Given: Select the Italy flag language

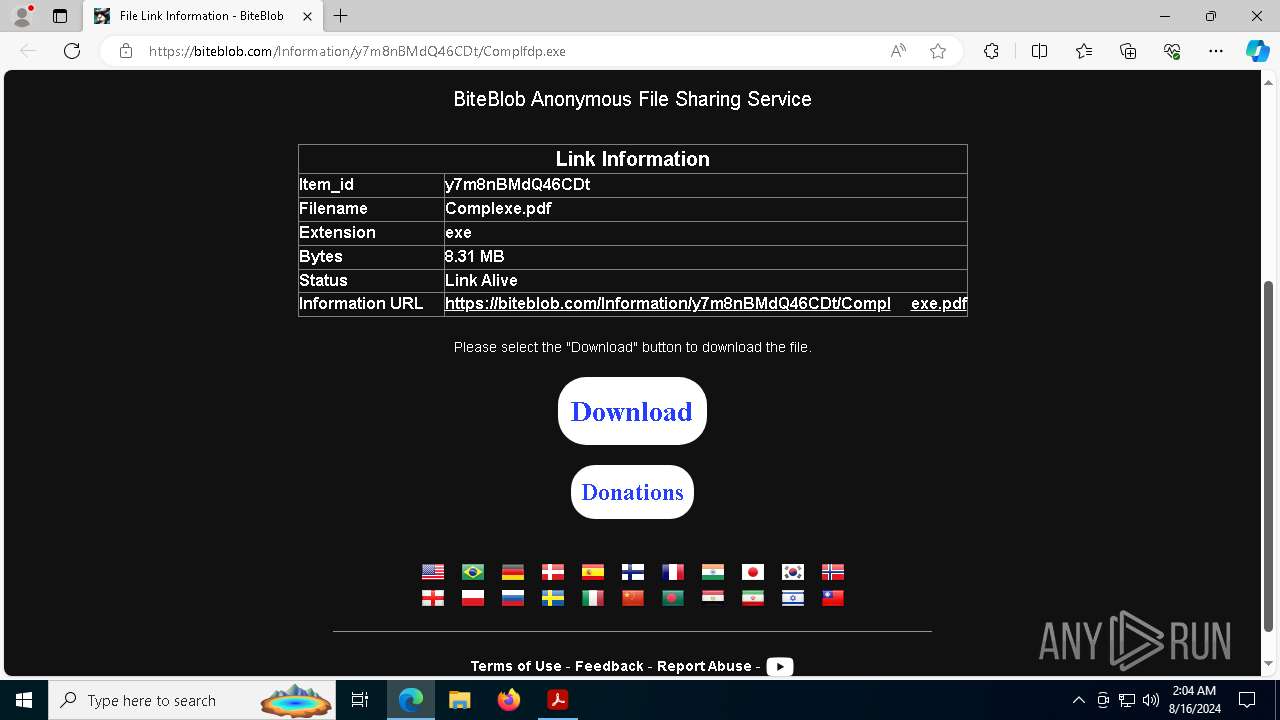Looking at the screenshot, I should 593,598.
